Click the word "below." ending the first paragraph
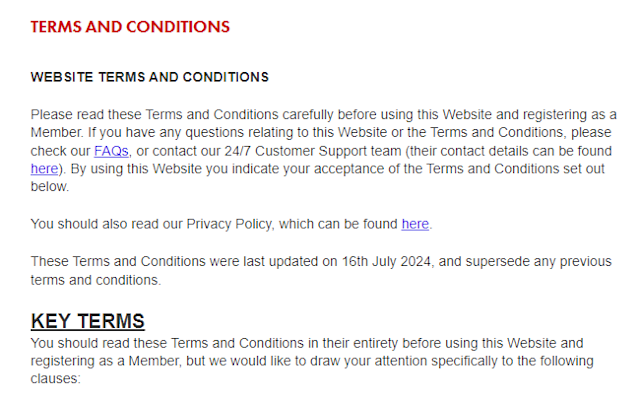 tap(50, 187)
